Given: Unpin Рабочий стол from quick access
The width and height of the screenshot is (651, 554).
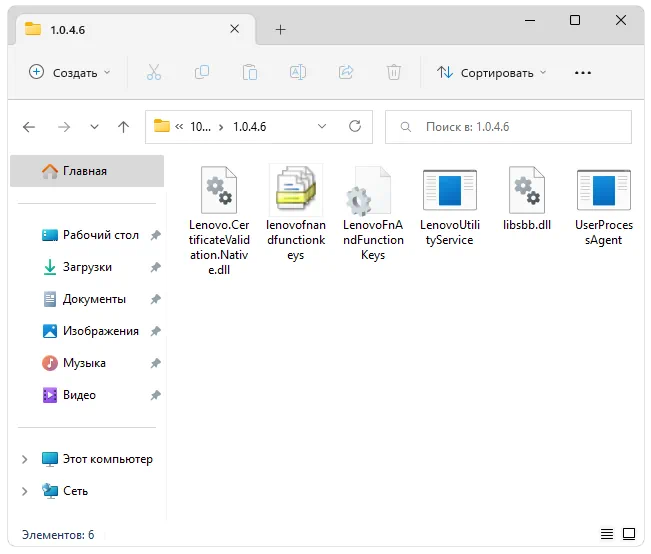Looking at the screenshot, I should click(155, 235).
